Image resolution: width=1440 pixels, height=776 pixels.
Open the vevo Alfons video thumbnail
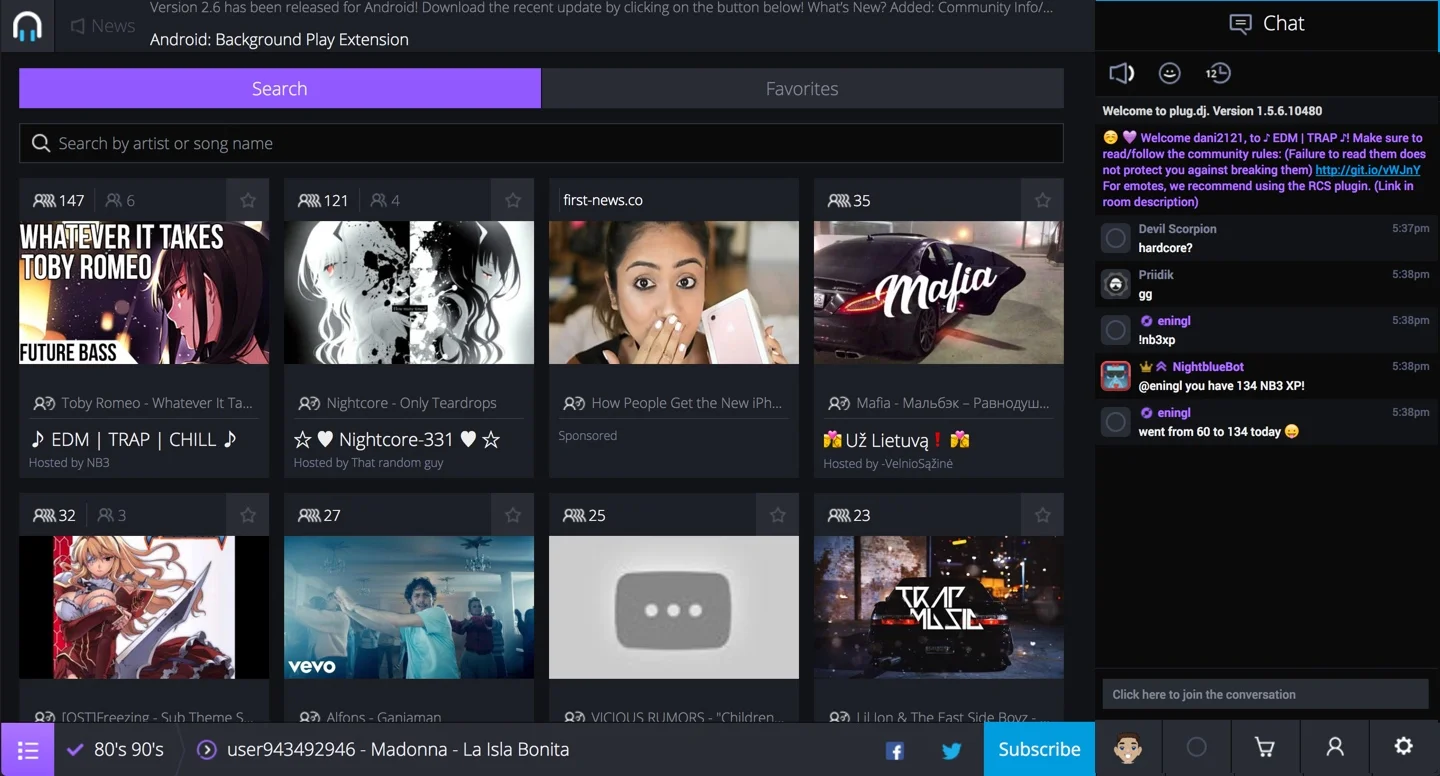tap(409, 607)
